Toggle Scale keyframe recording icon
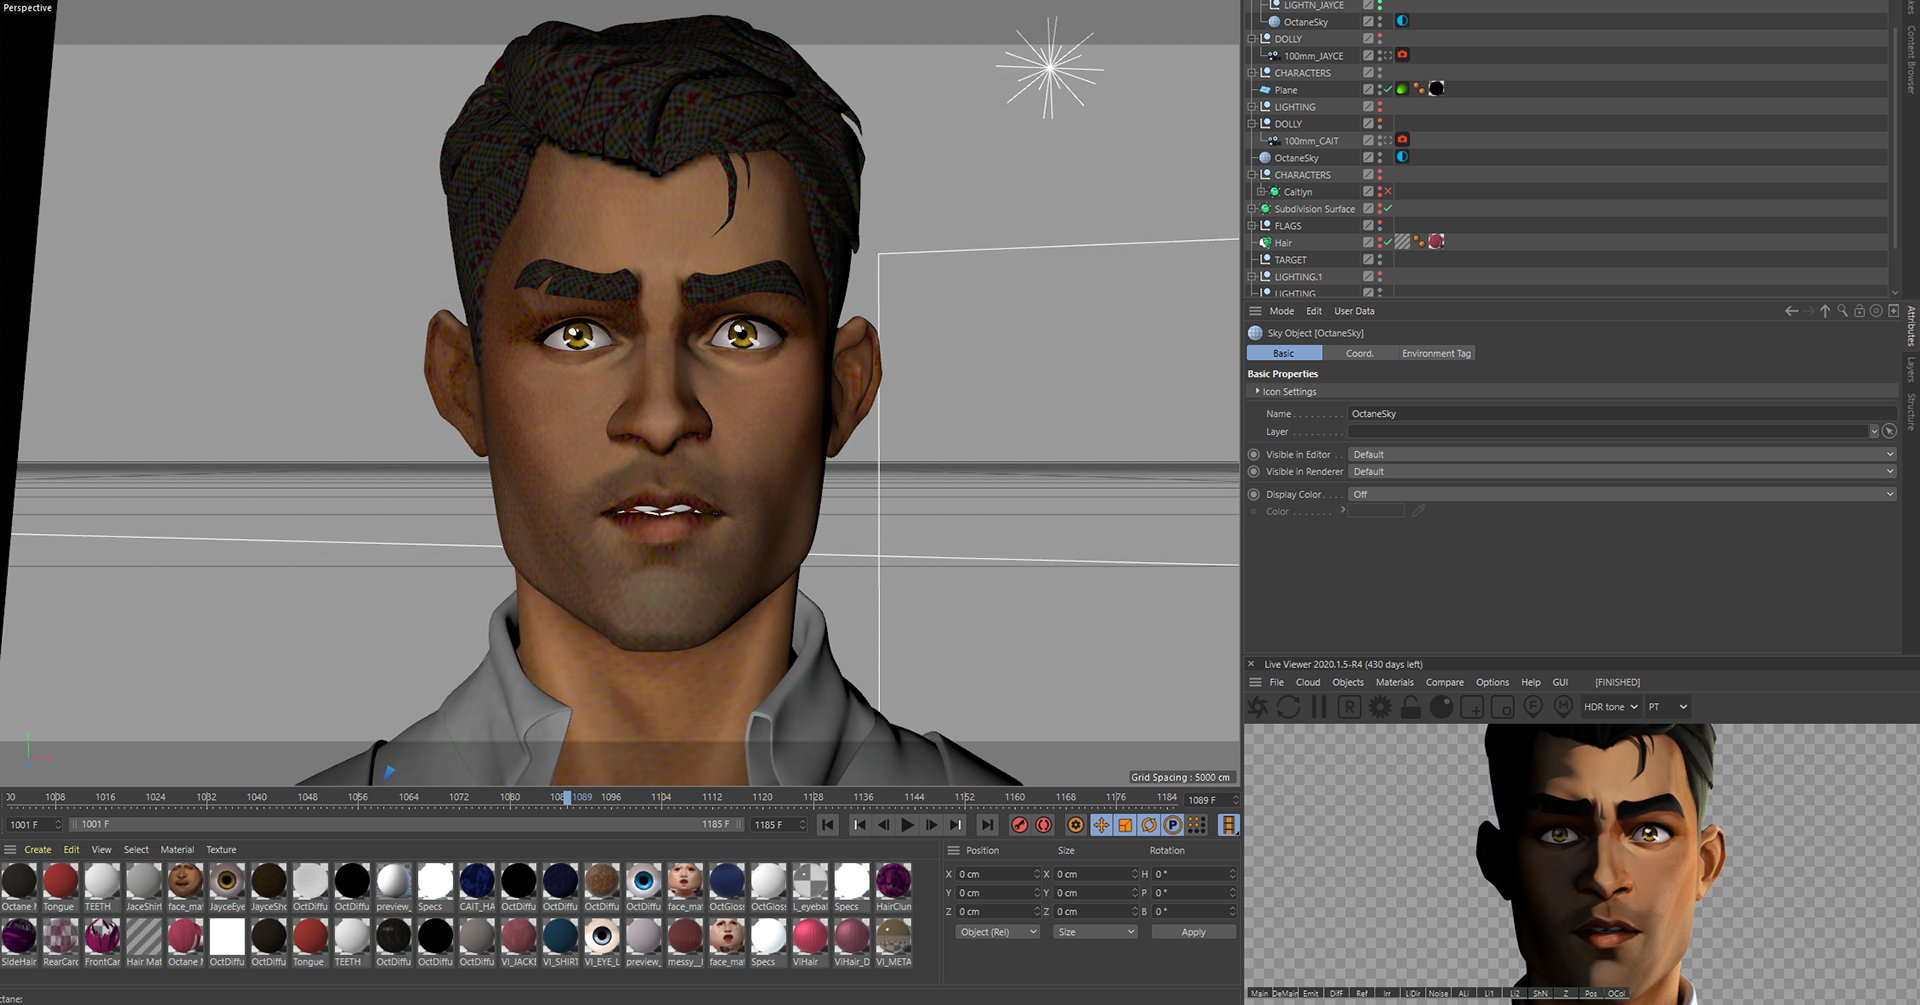 (x=1125, y=825)
